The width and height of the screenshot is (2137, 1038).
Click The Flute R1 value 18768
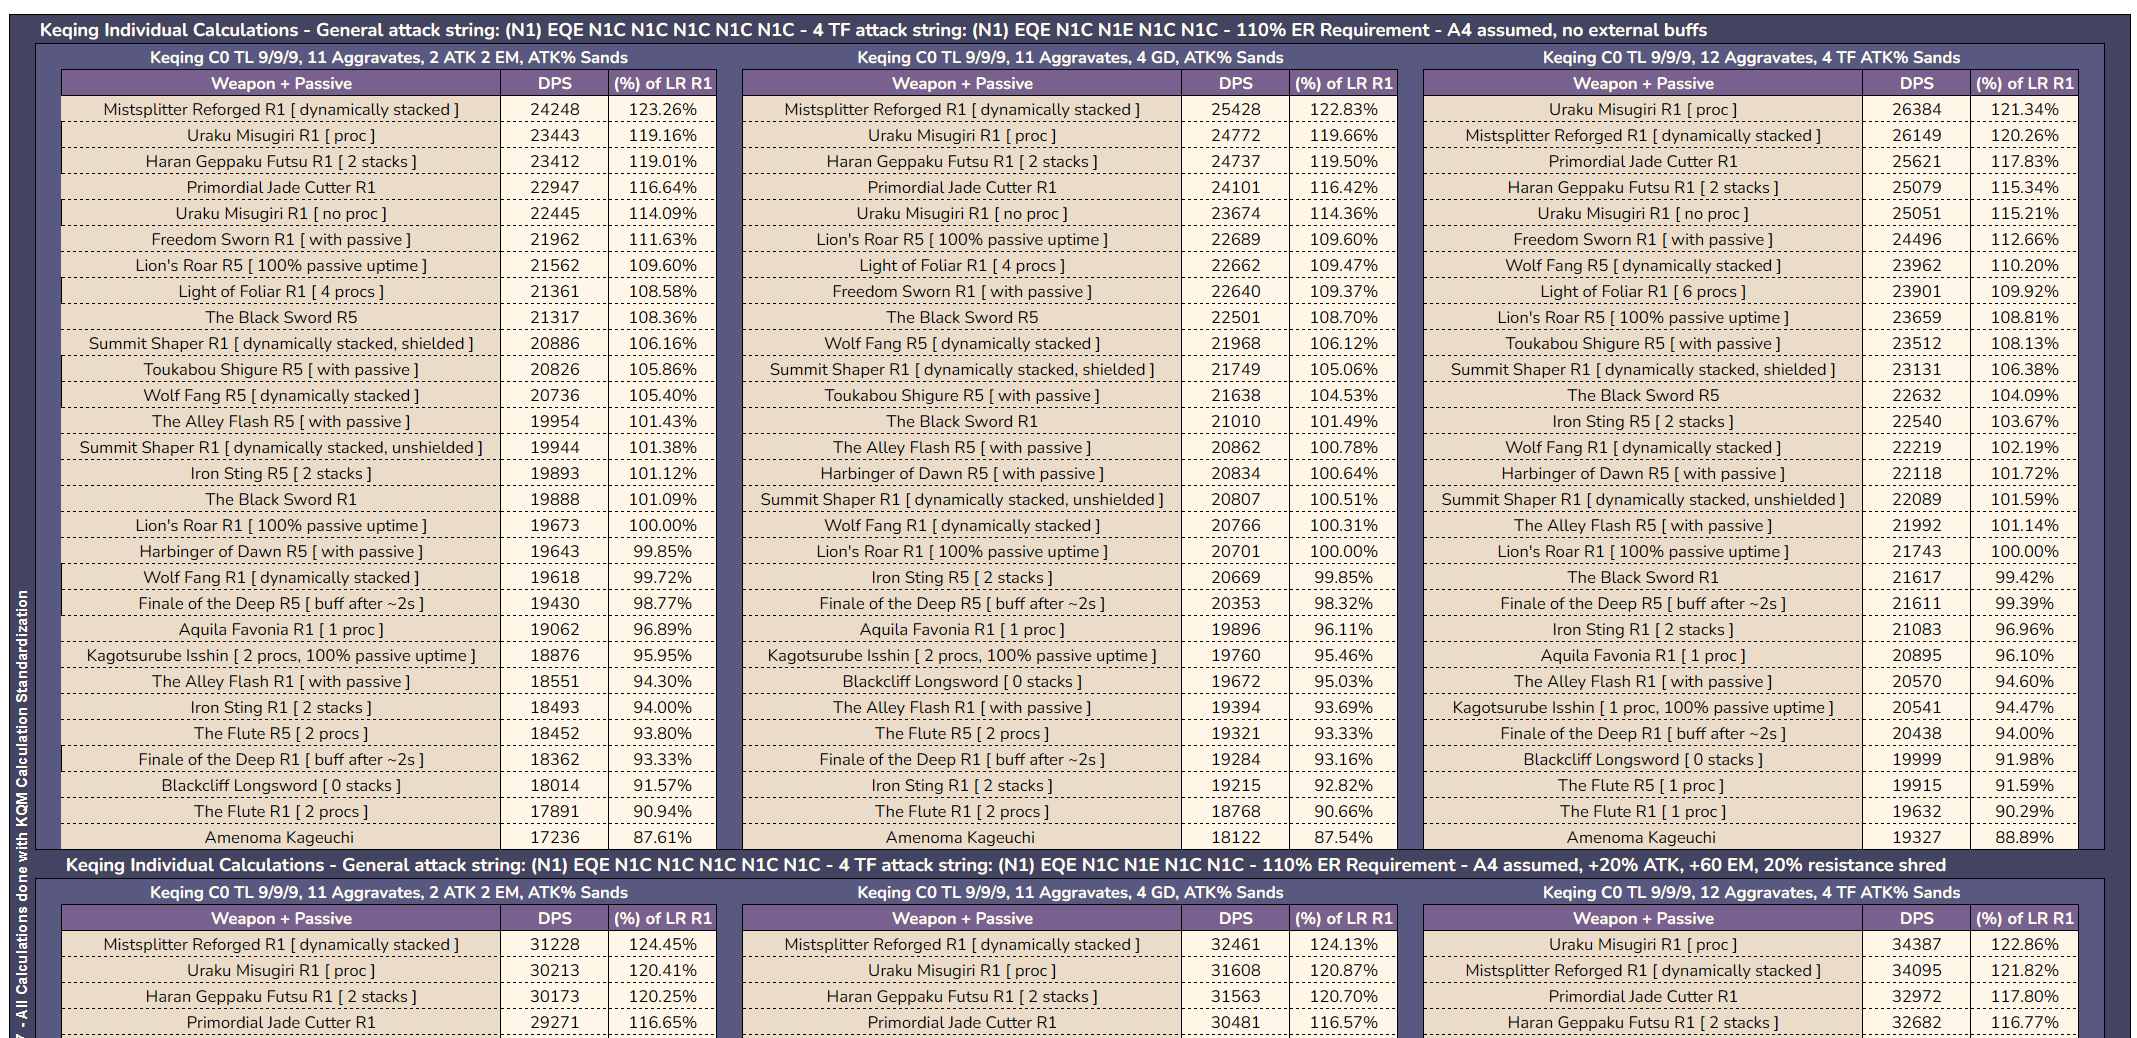click(1235, 811)
